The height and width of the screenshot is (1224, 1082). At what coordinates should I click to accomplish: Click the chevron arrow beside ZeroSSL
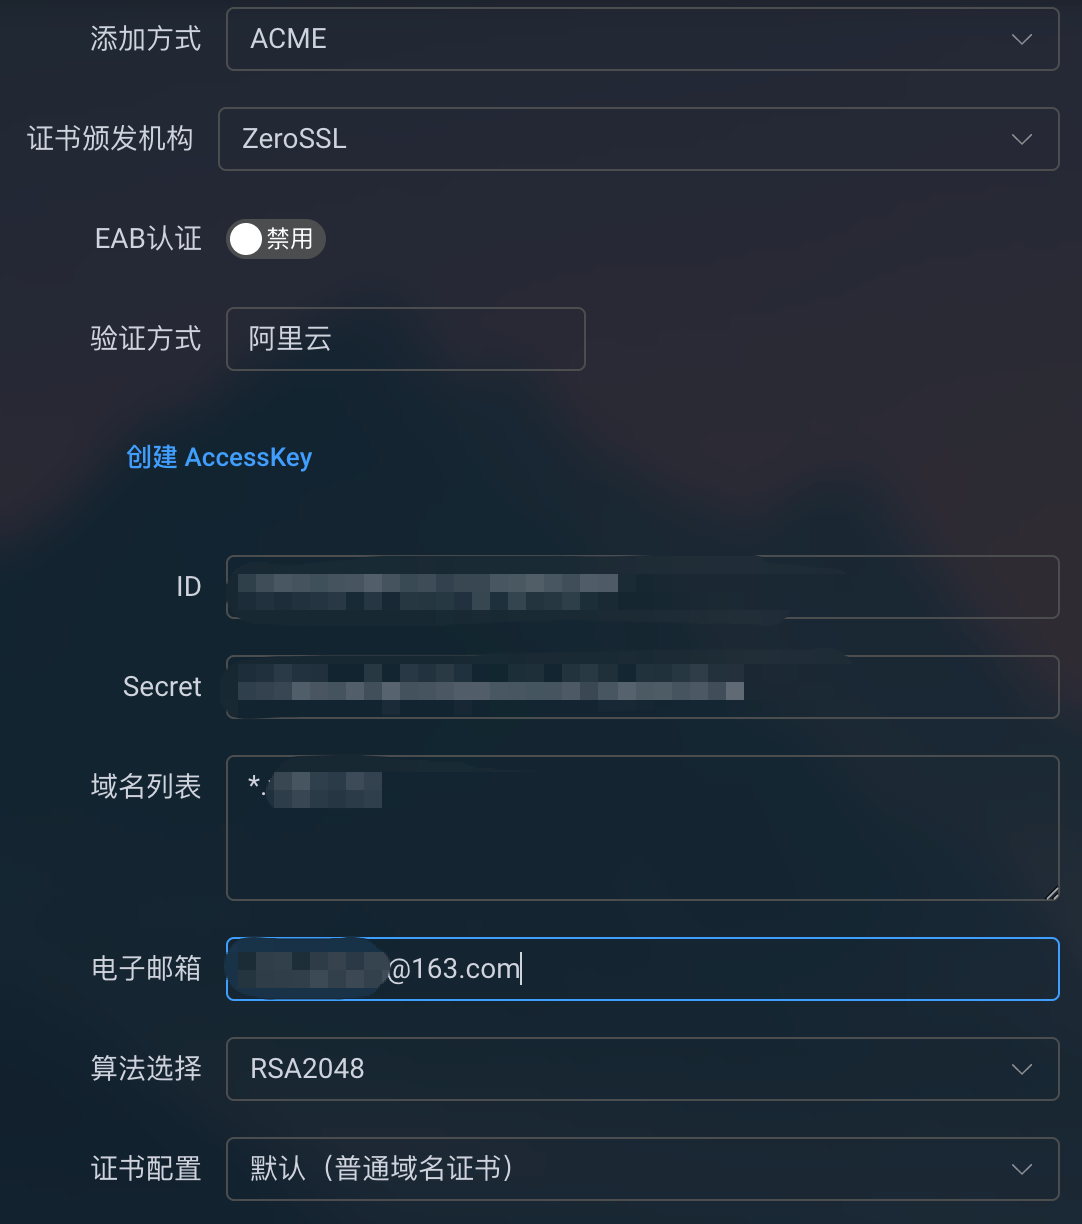click(x=1021, y=139)
